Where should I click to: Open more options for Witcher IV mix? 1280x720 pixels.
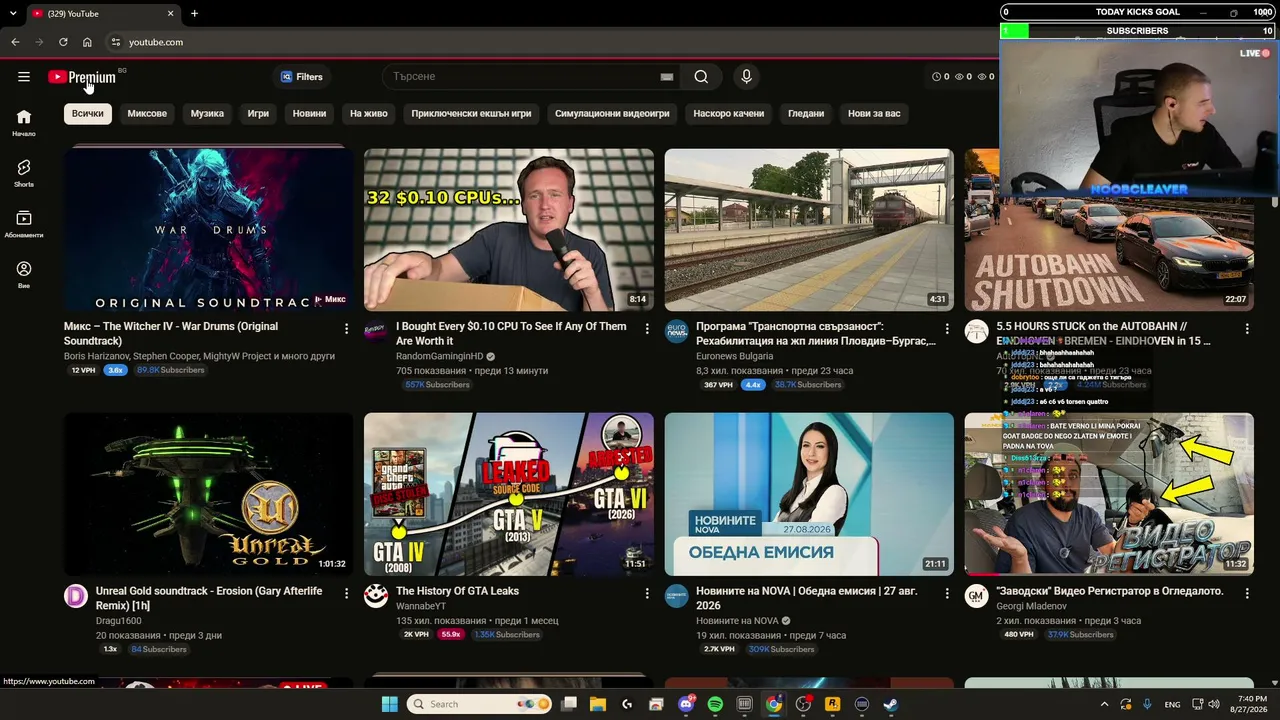347,329
